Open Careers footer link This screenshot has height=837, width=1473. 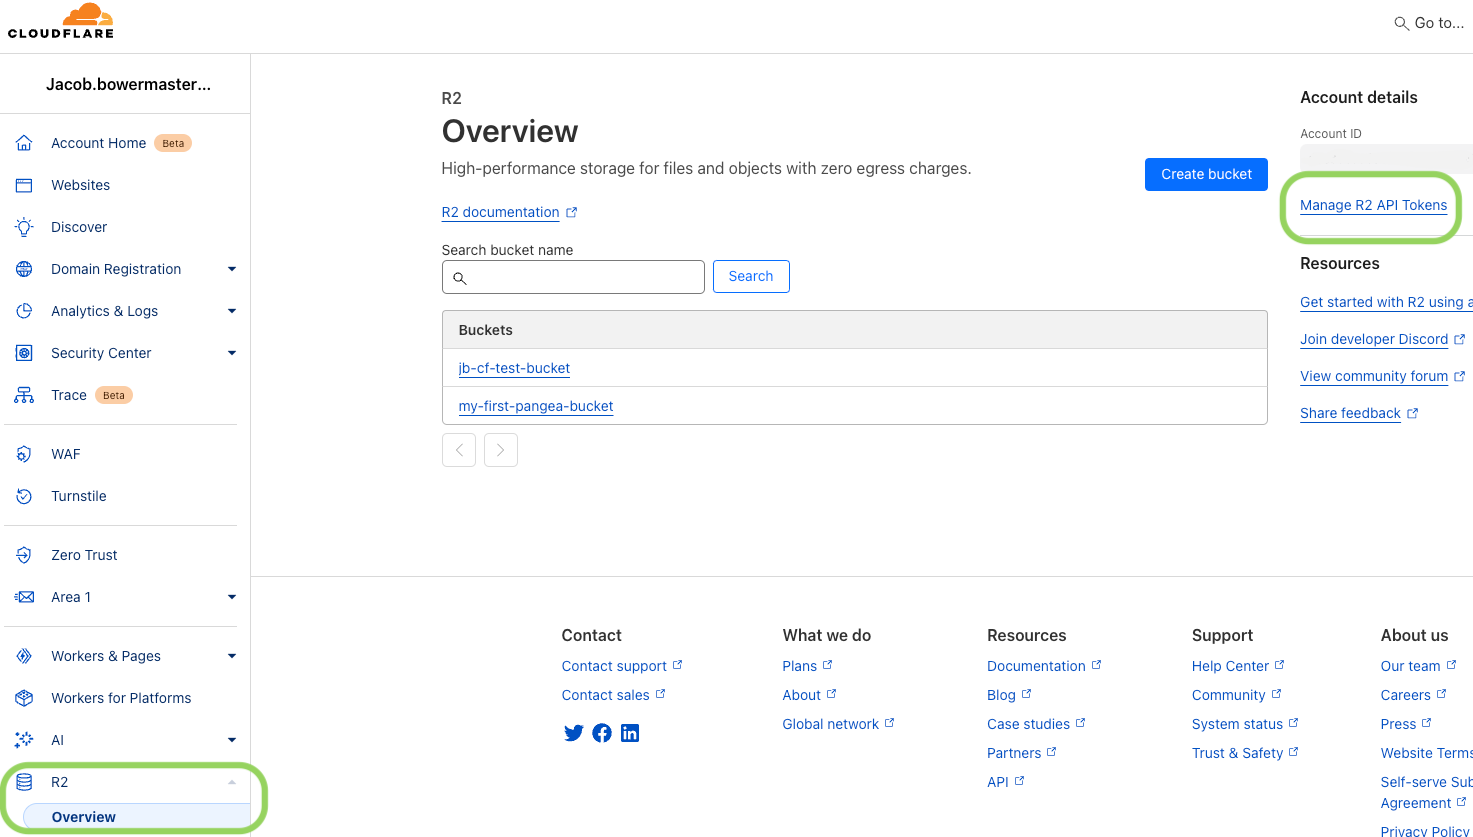(x=1405, y=695)
